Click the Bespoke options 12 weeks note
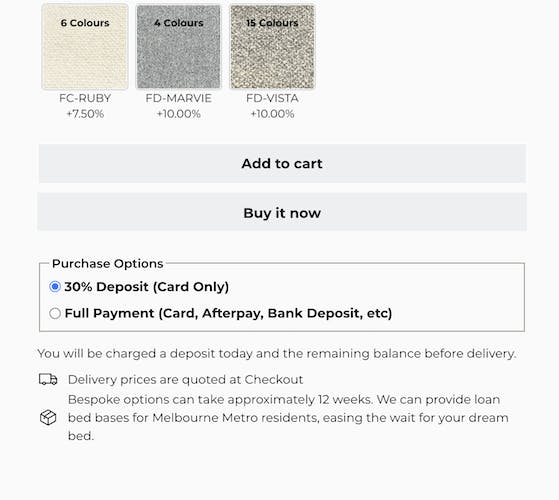This screenshot has height=500, width=559. click(288, 417)
